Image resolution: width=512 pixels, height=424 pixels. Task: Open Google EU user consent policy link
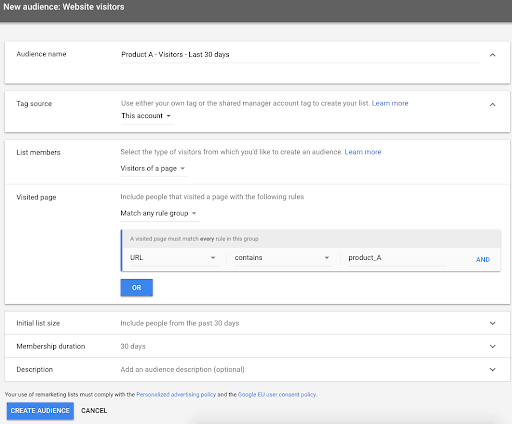(x=277, y=395)
